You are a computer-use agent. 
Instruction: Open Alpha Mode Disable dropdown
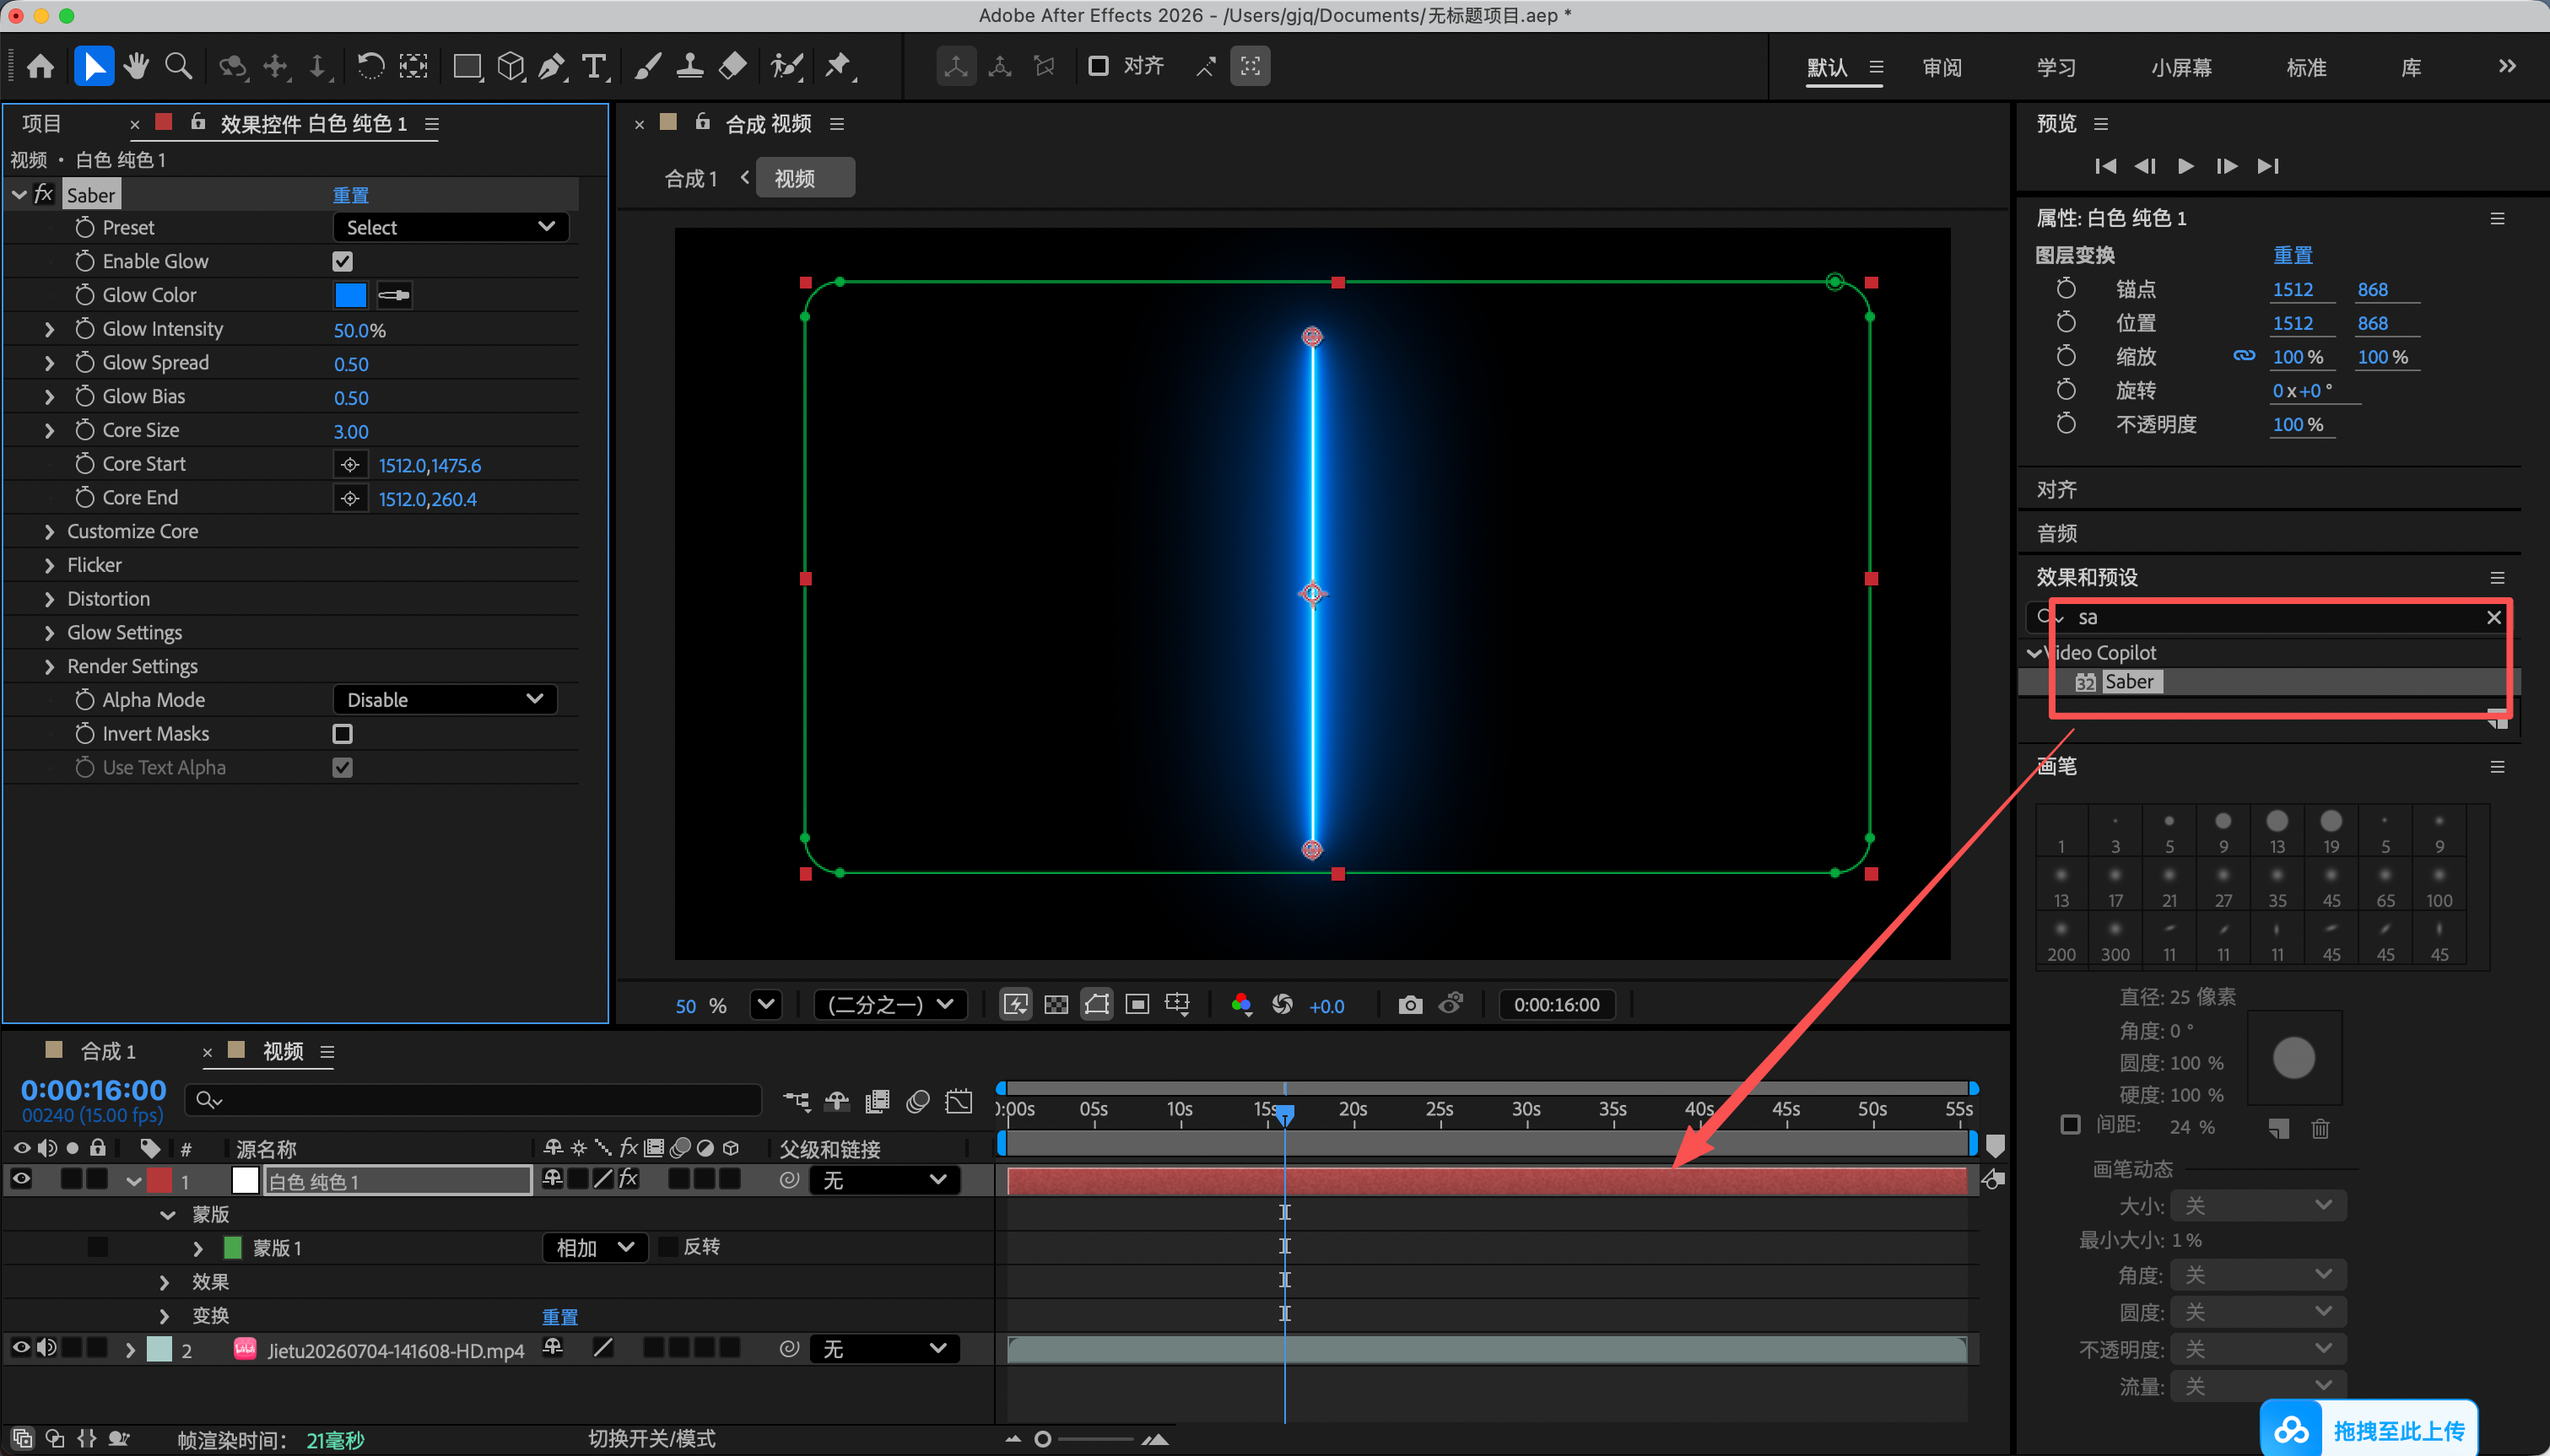click(x=445, y=700)
